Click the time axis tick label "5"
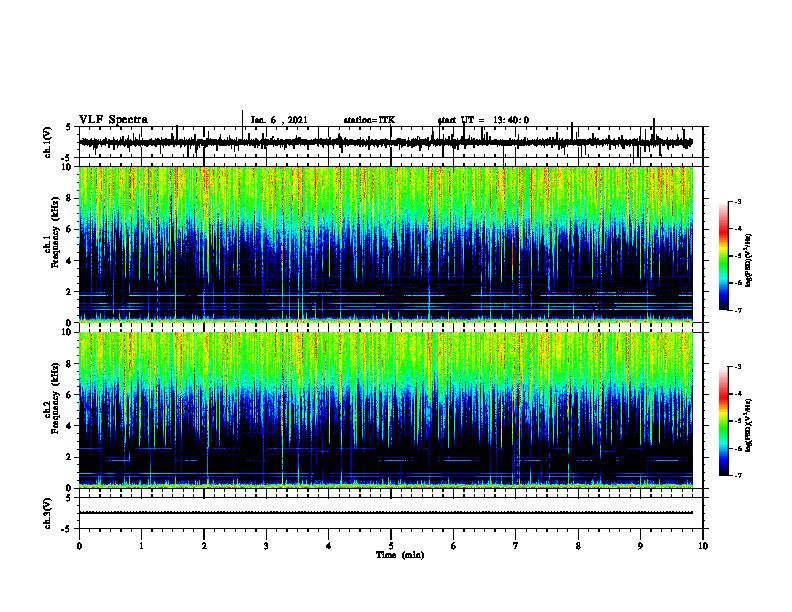This screenshot has height=612, width=792. [x=391, y=546]
